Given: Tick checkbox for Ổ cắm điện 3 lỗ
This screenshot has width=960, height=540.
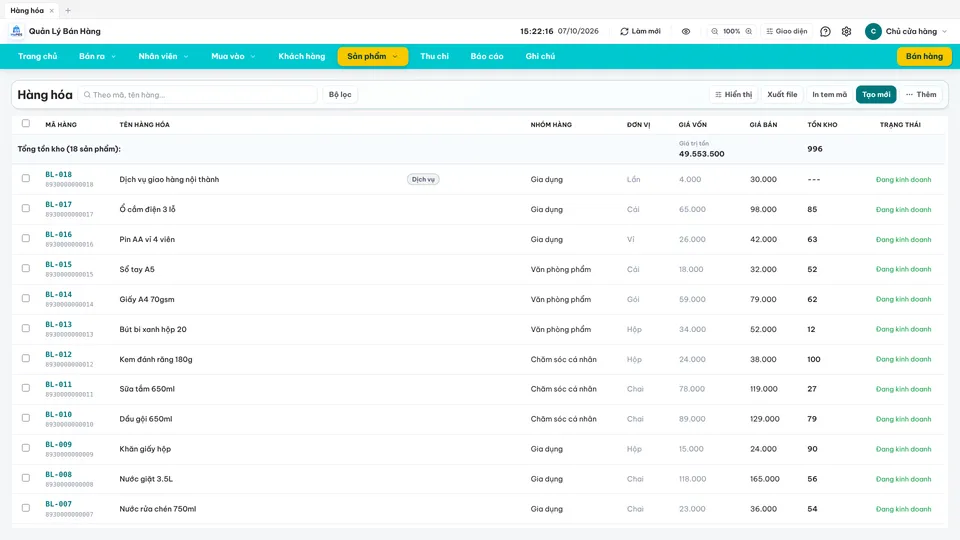Looking at the screenshot, I should (26, 208).
